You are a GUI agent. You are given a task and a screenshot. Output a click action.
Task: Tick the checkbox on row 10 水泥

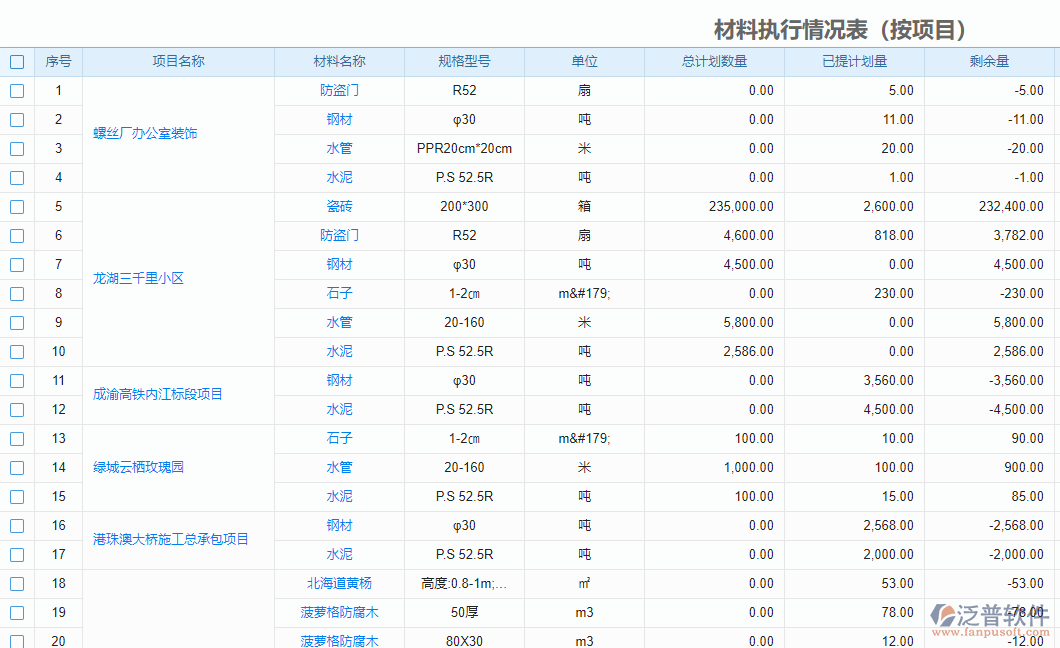click(x=16, y=351)
